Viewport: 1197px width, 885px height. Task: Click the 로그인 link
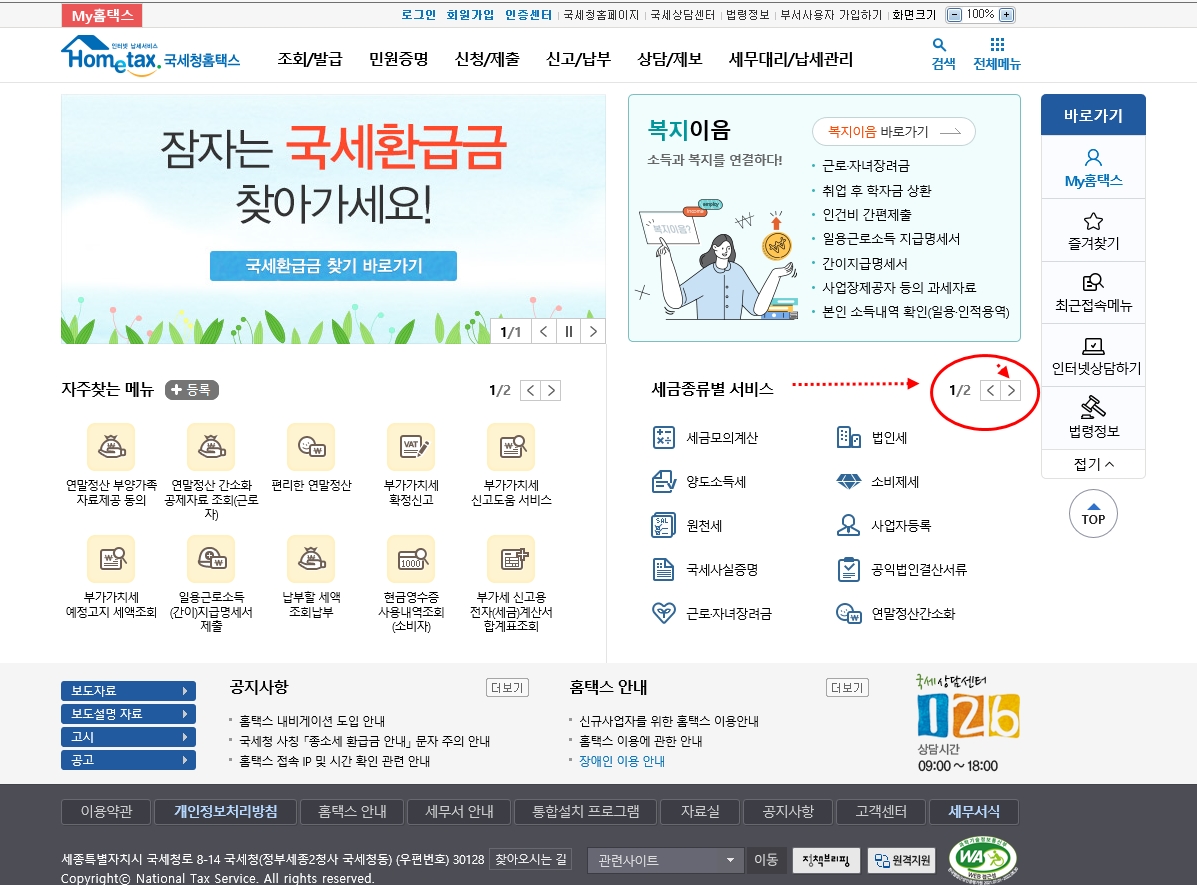418,15
